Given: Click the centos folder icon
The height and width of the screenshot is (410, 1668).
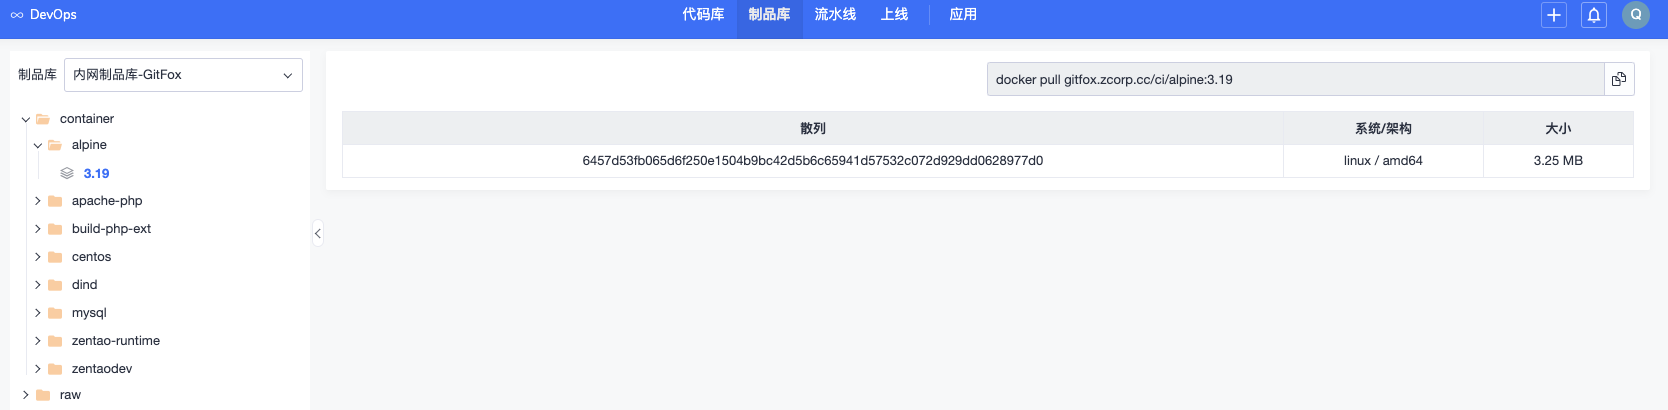Looking at the screenshot, I should pyautogui.click(x=55, y=257).
